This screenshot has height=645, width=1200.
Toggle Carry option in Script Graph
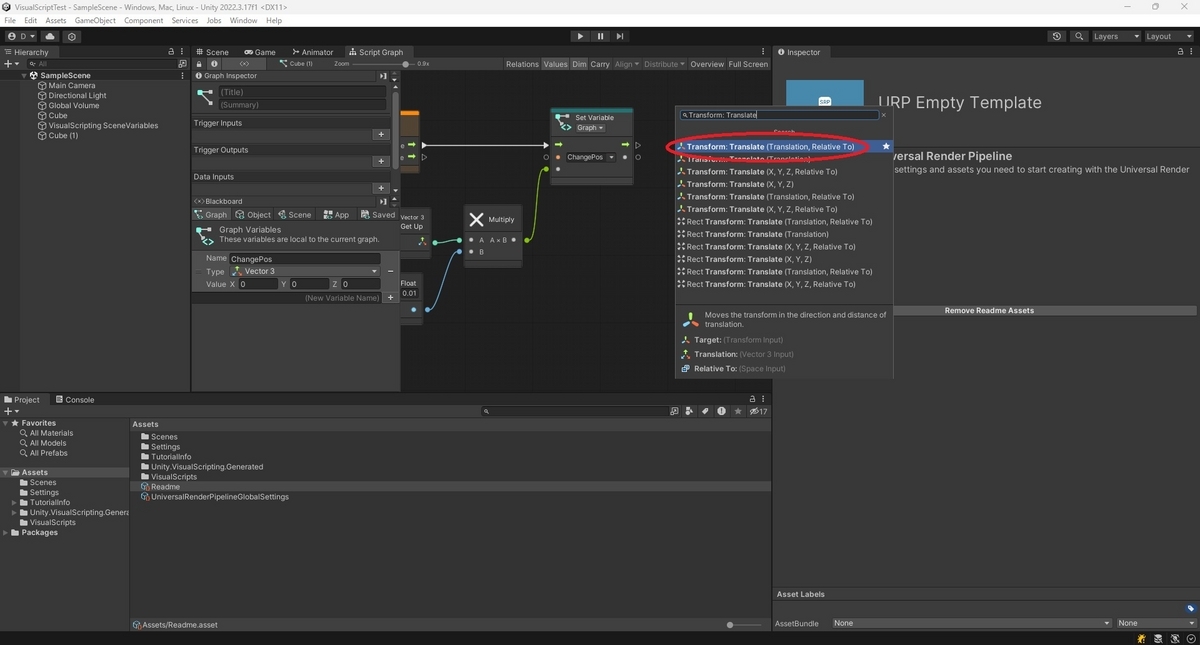(x=600, y=64)
